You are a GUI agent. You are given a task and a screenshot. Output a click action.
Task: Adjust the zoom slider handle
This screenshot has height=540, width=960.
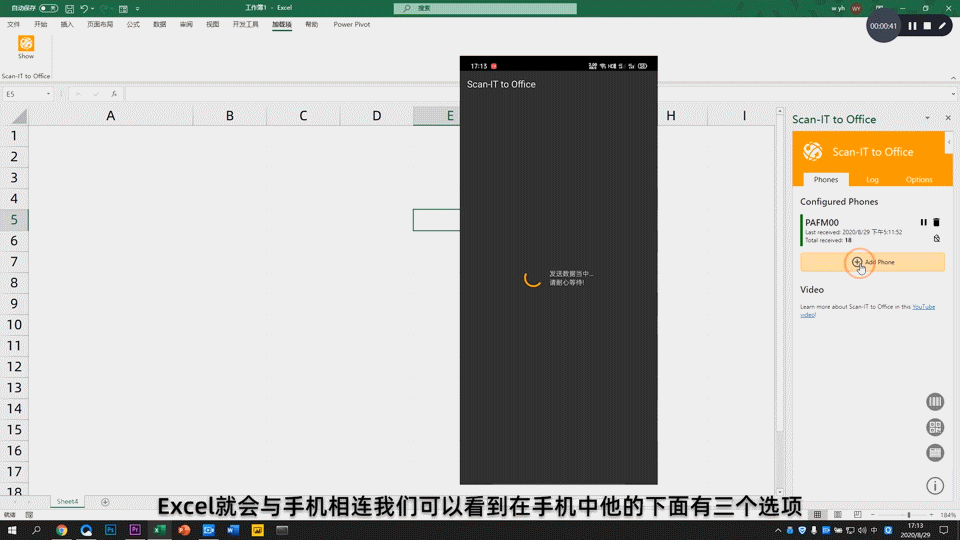(x=909, y=515)
